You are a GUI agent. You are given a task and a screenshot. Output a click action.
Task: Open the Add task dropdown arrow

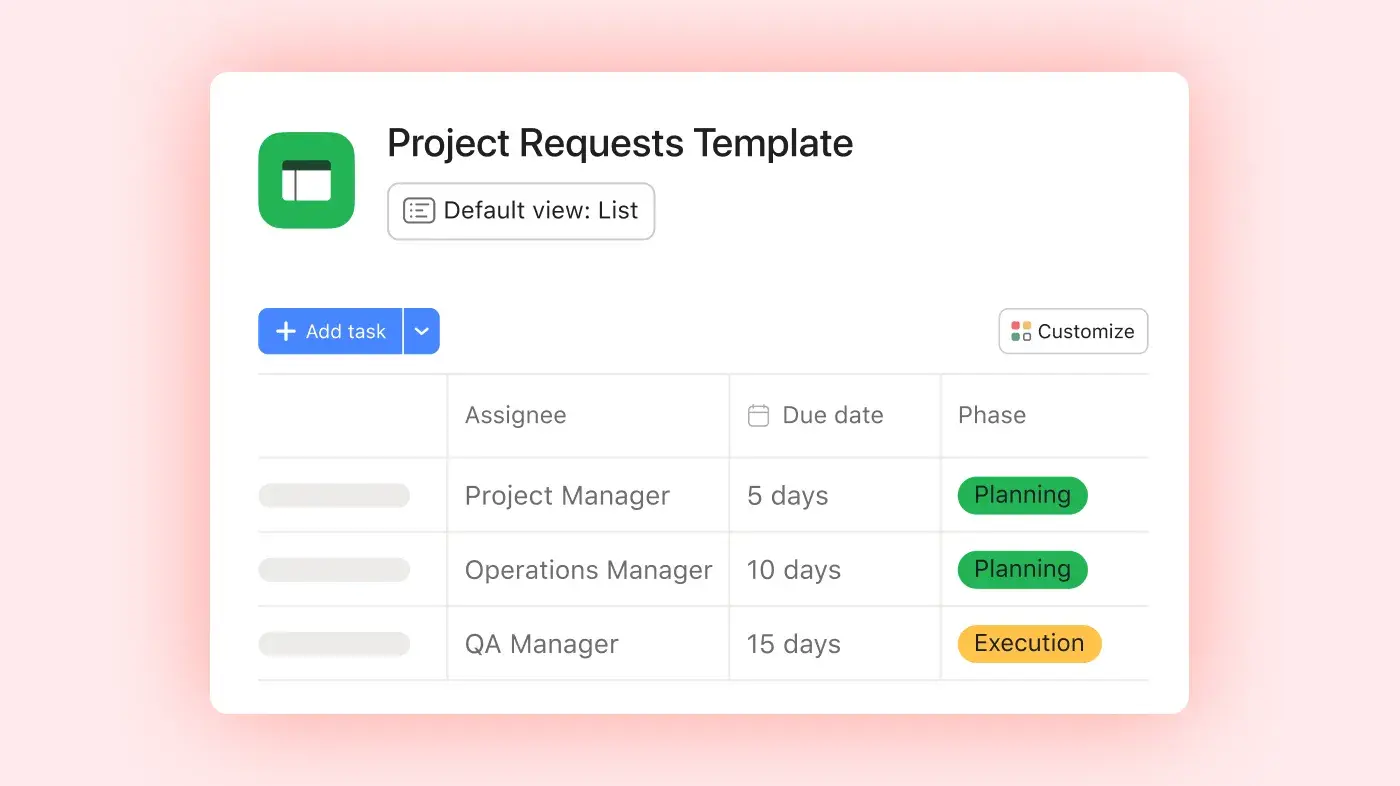pyautogui.click(x=422, y=331)
